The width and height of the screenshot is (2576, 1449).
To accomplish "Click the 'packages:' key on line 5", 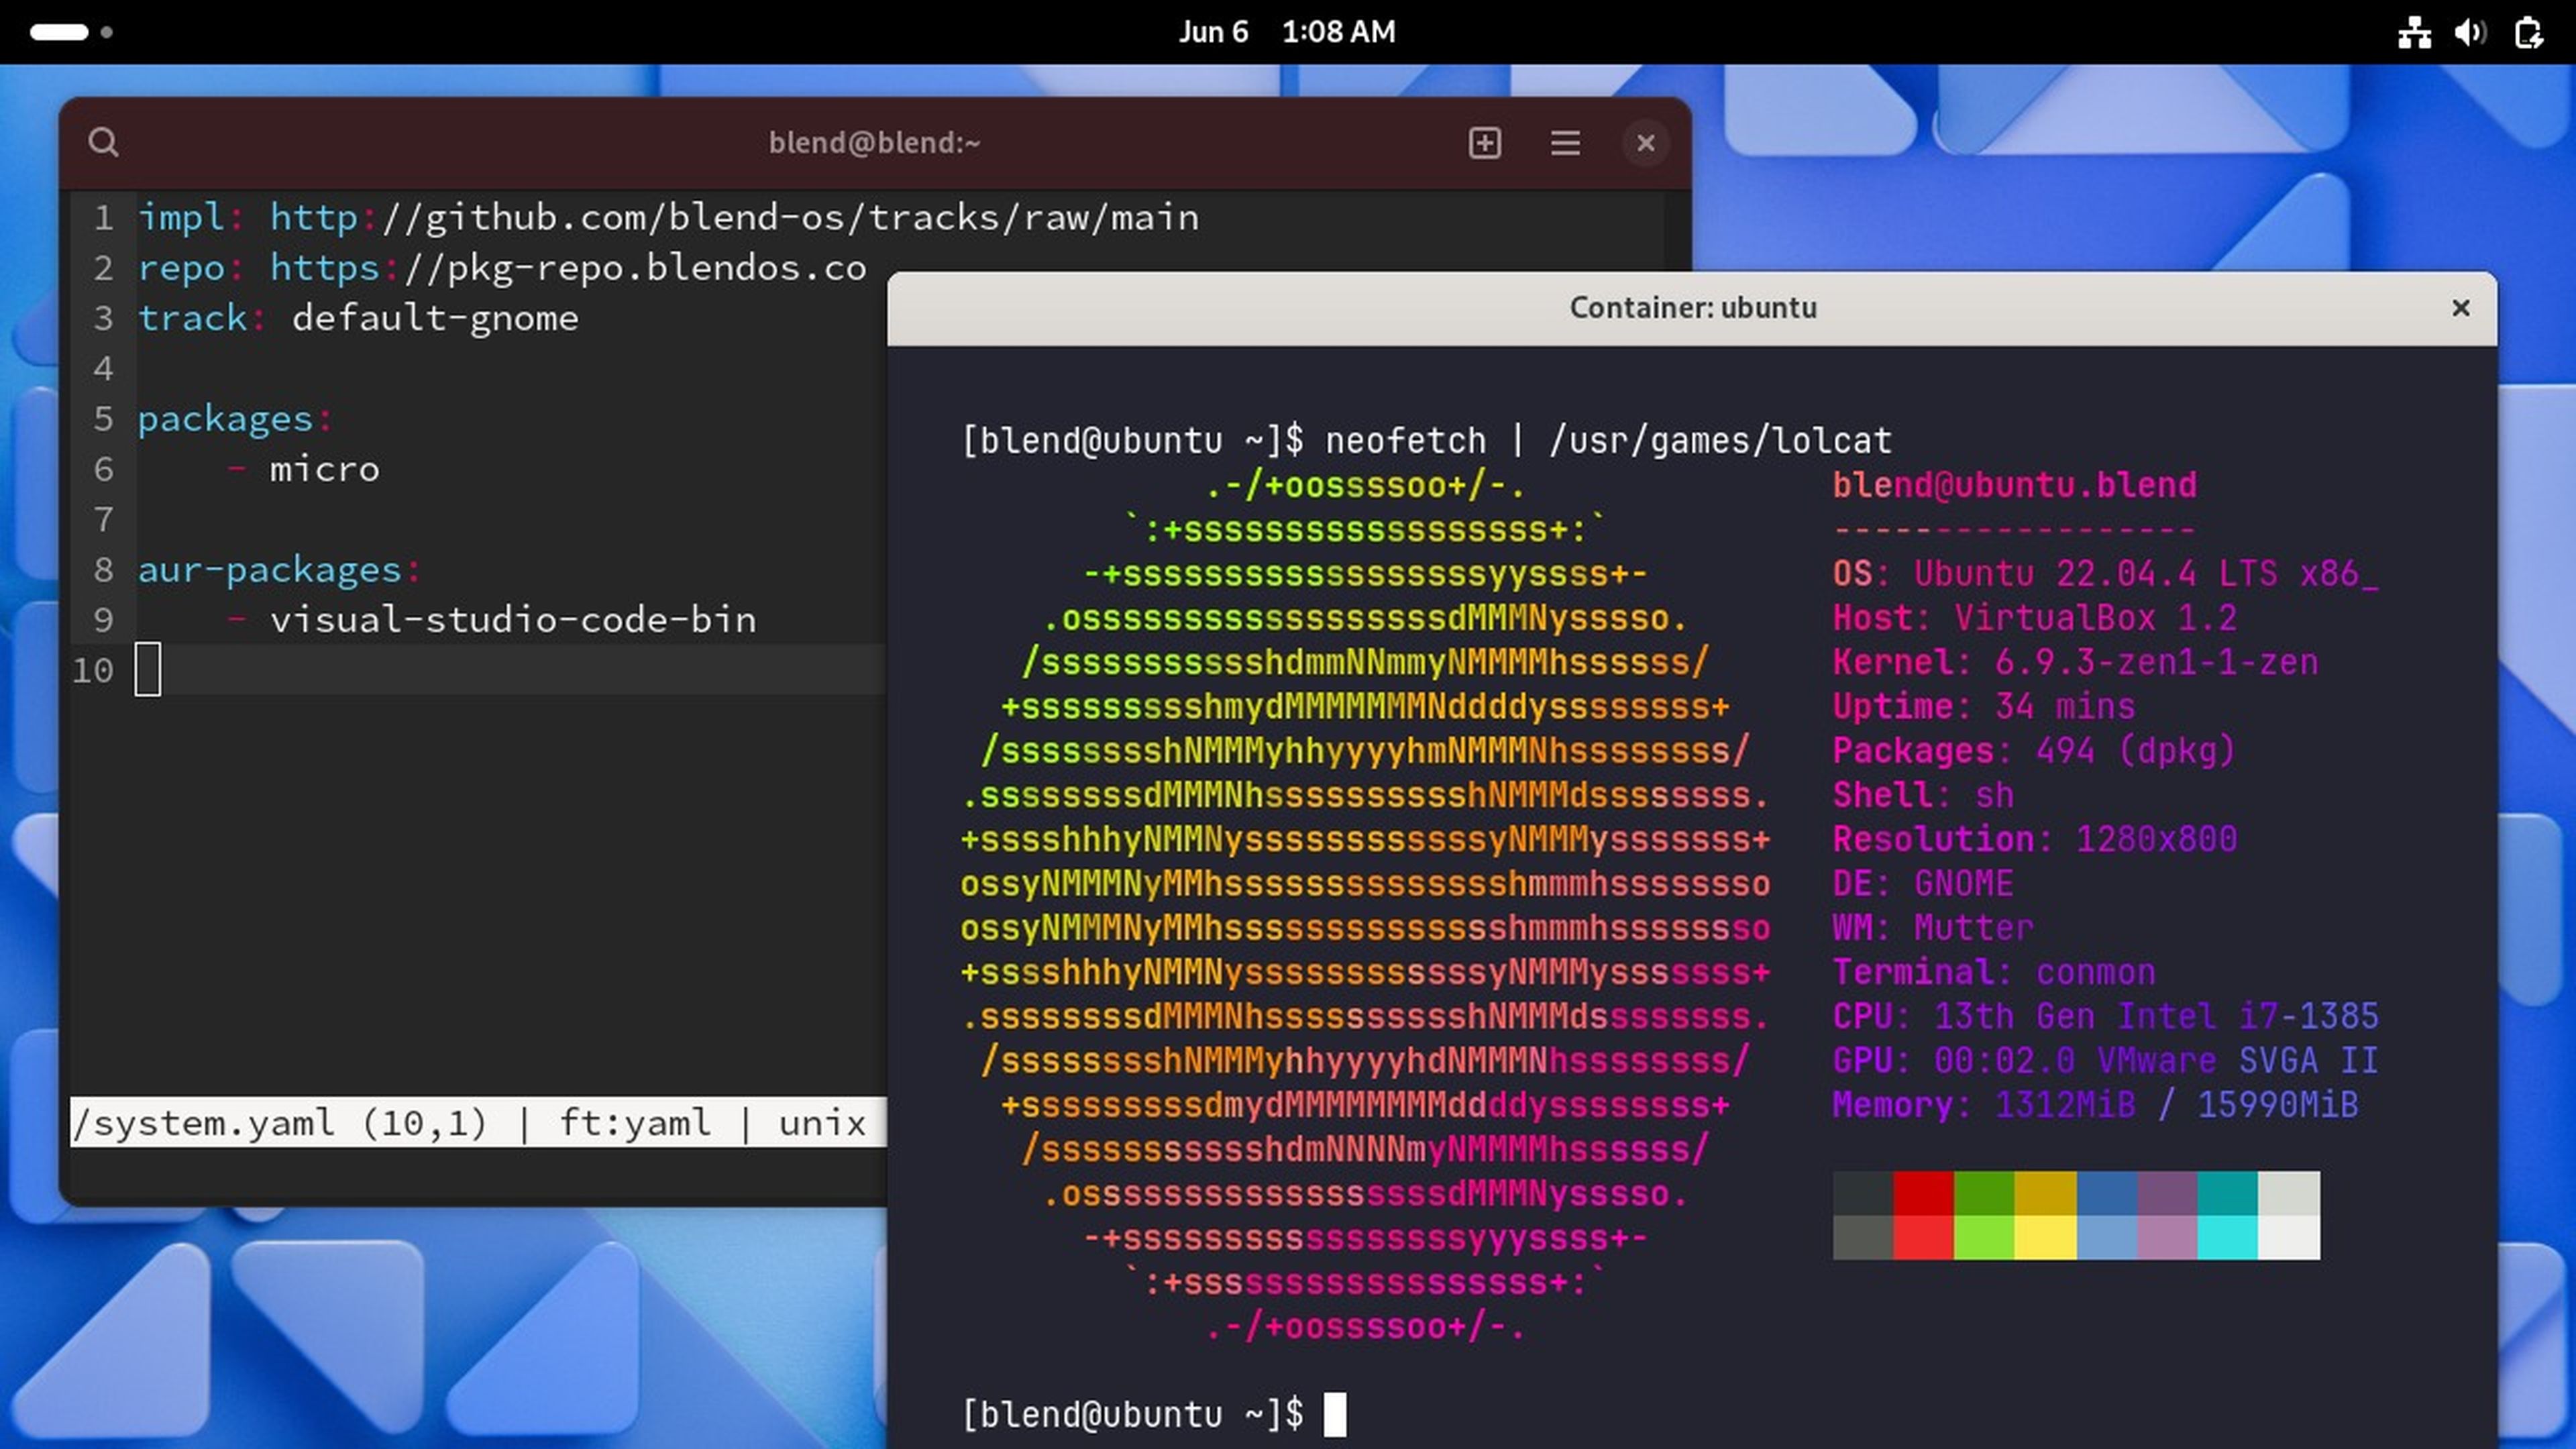I will (x=234, y=419).
